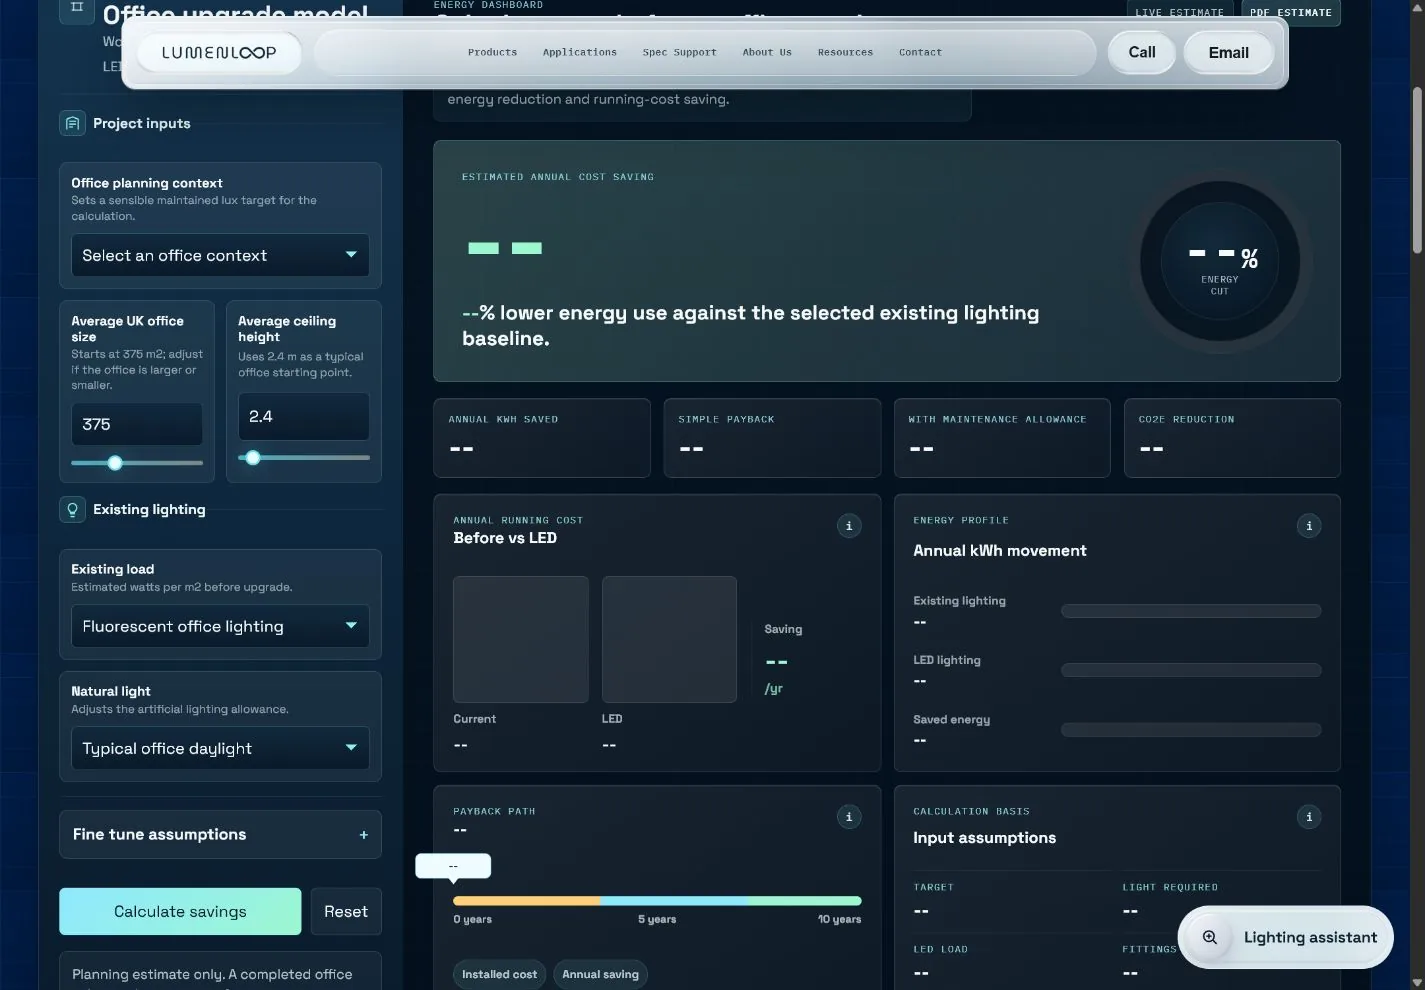Click the Existing lighting bulb icon
The height and width of the screenshot is (990, 1425).
(72, 510)
